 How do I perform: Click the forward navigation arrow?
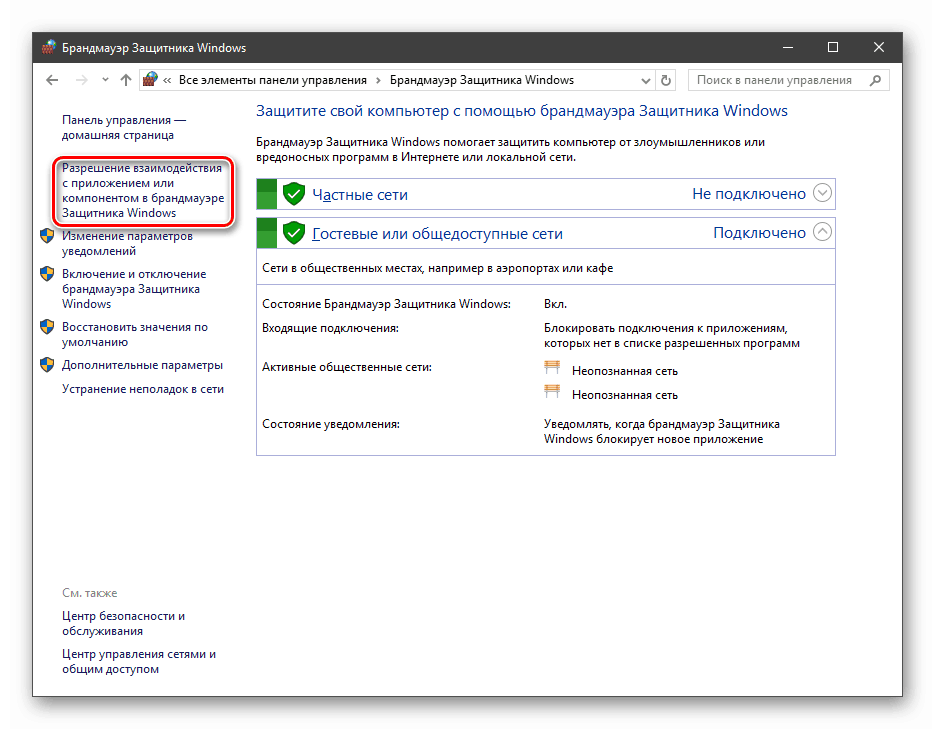[x=82, y=80]
